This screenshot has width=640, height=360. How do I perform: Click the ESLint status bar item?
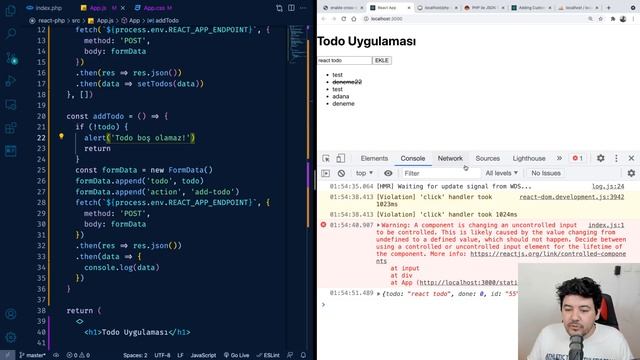pyautogui.click(x=268, y=355)
